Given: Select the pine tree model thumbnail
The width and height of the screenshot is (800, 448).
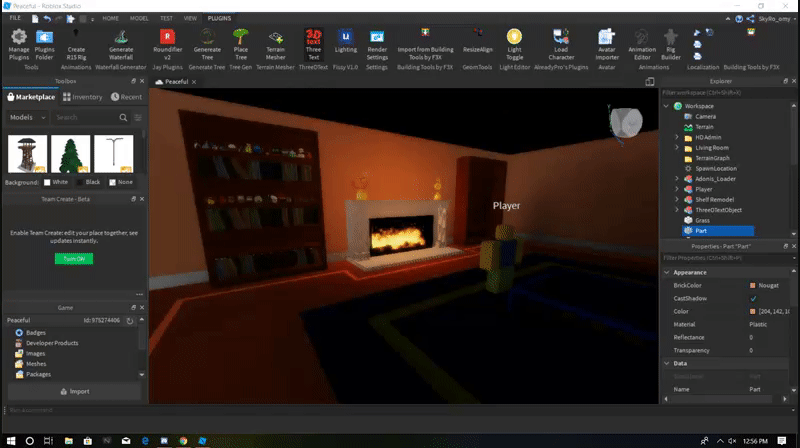Looking at the screenshot, I should tap(70, 154).
